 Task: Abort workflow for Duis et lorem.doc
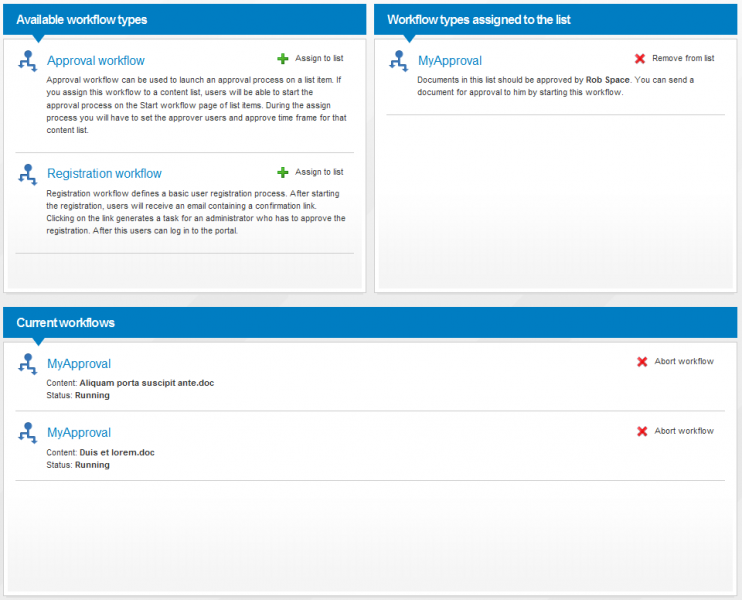[684, 431]
